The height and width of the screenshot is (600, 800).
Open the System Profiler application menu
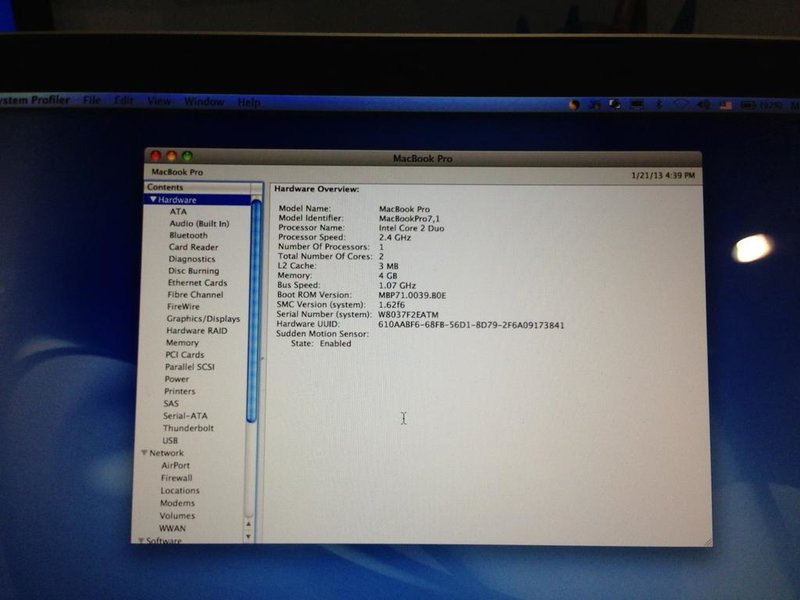pos(34,100)
